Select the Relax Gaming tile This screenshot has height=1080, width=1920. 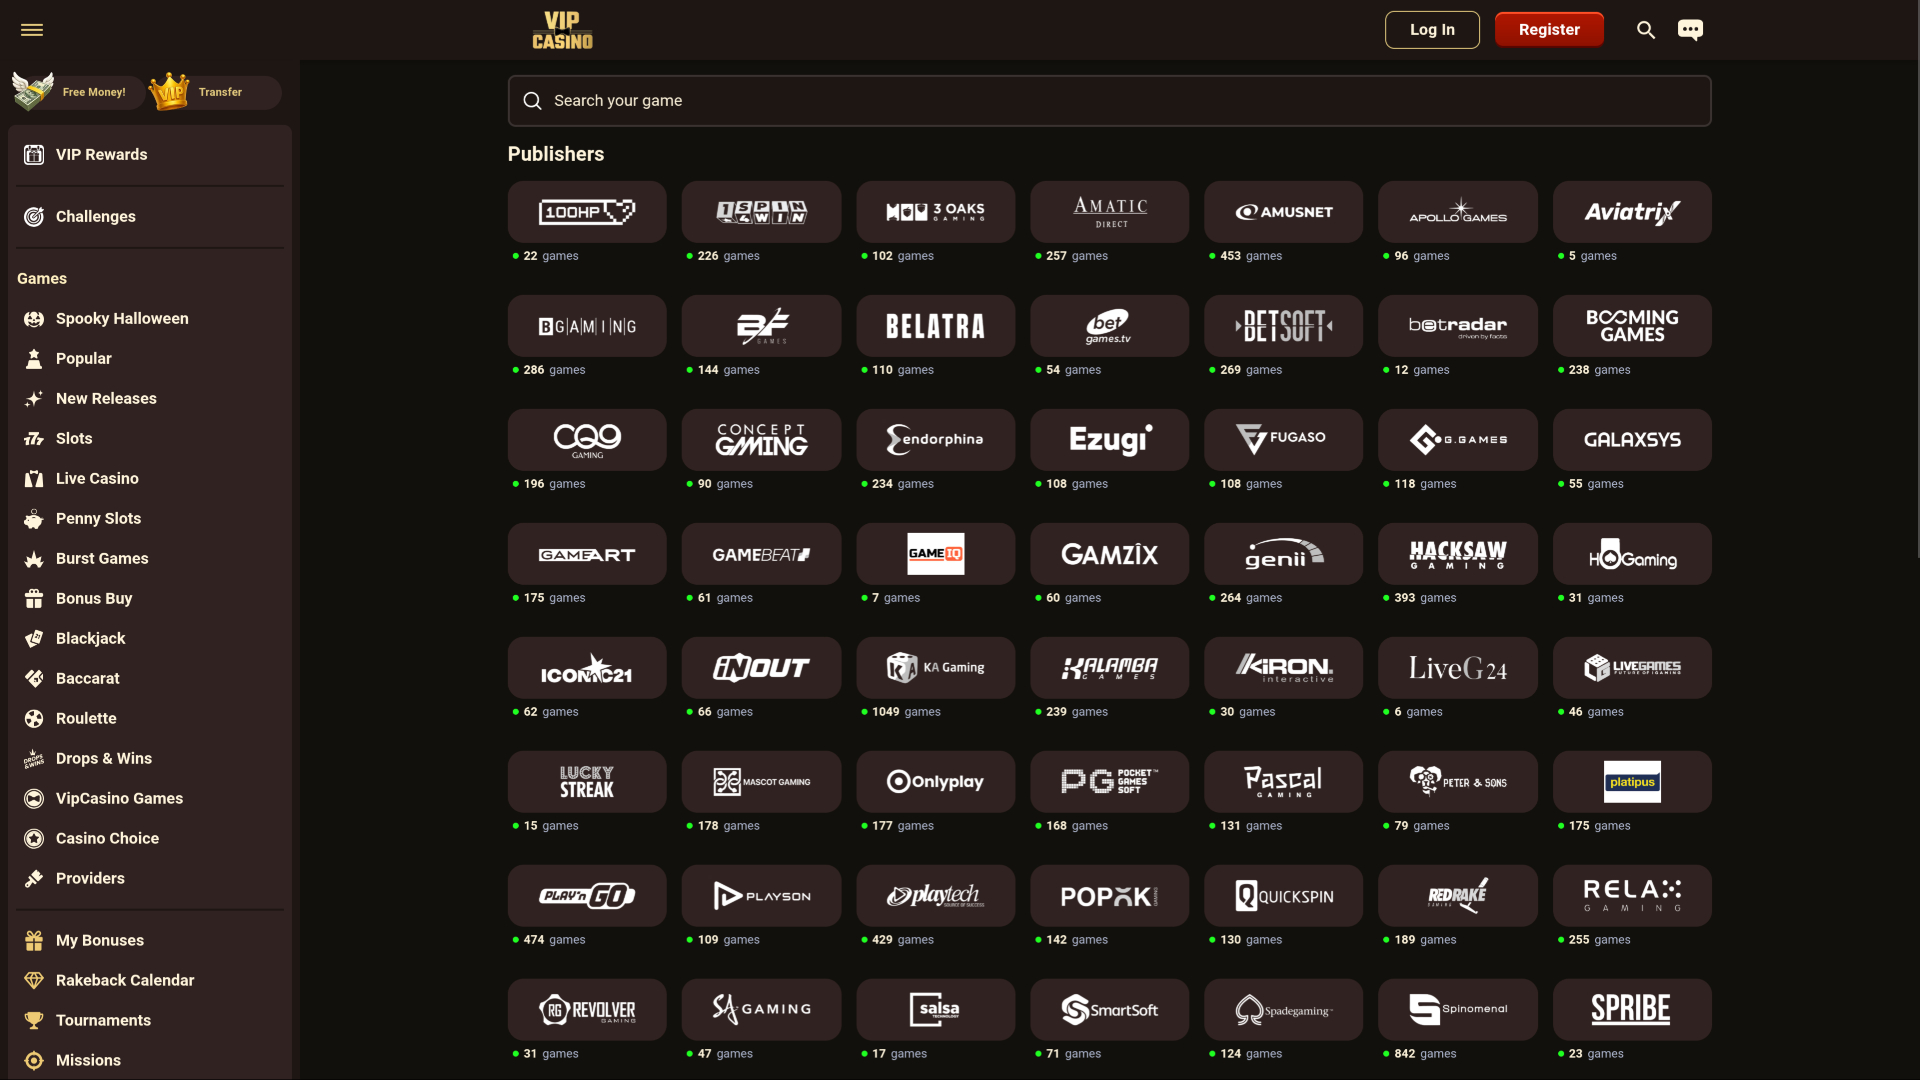pyautogui.click(x=1632, y=896)
